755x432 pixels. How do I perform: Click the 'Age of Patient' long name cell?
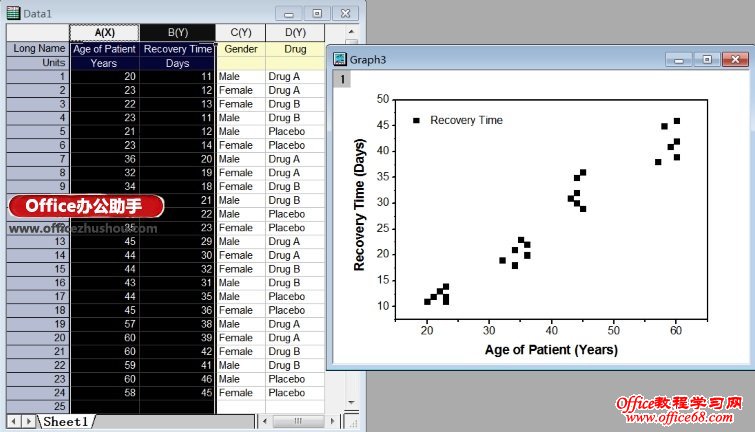tap(104, 49)
